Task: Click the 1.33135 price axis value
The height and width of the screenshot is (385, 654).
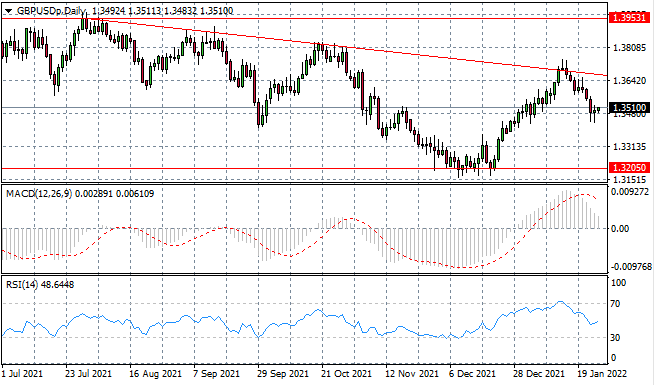Action: click(629, 146)
